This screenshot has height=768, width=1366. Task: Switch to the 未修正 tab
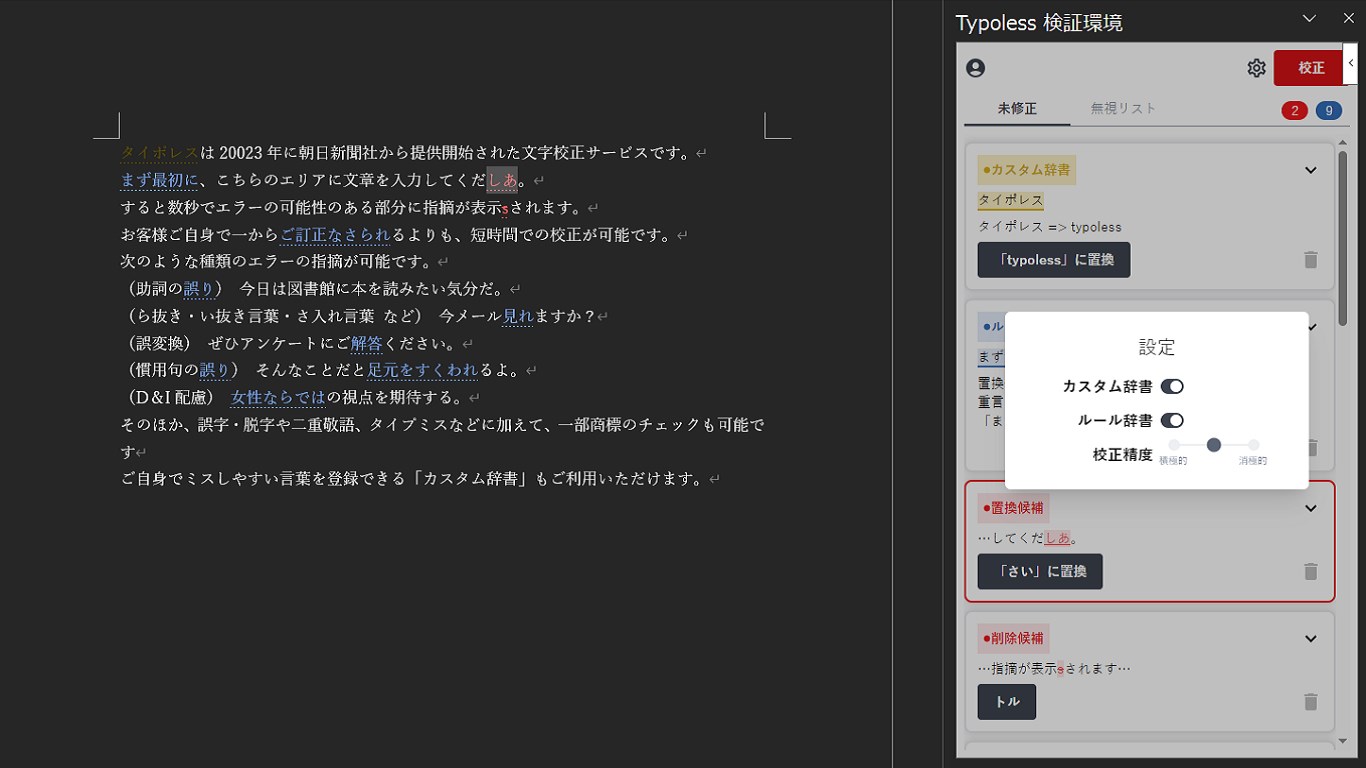click(1017, 108)
